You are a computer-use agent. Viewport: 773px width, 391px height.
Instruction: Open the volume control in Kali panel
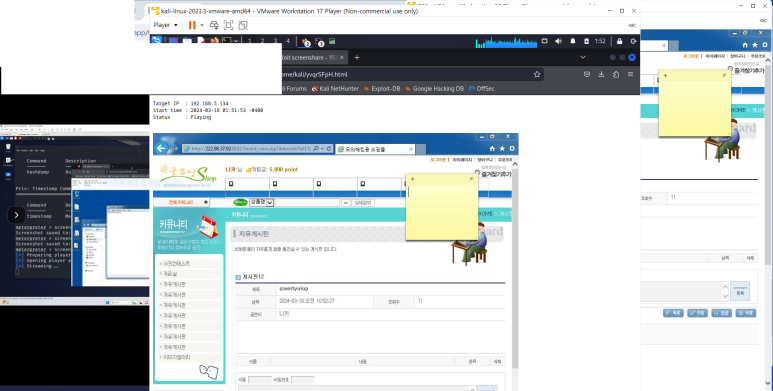559,41
